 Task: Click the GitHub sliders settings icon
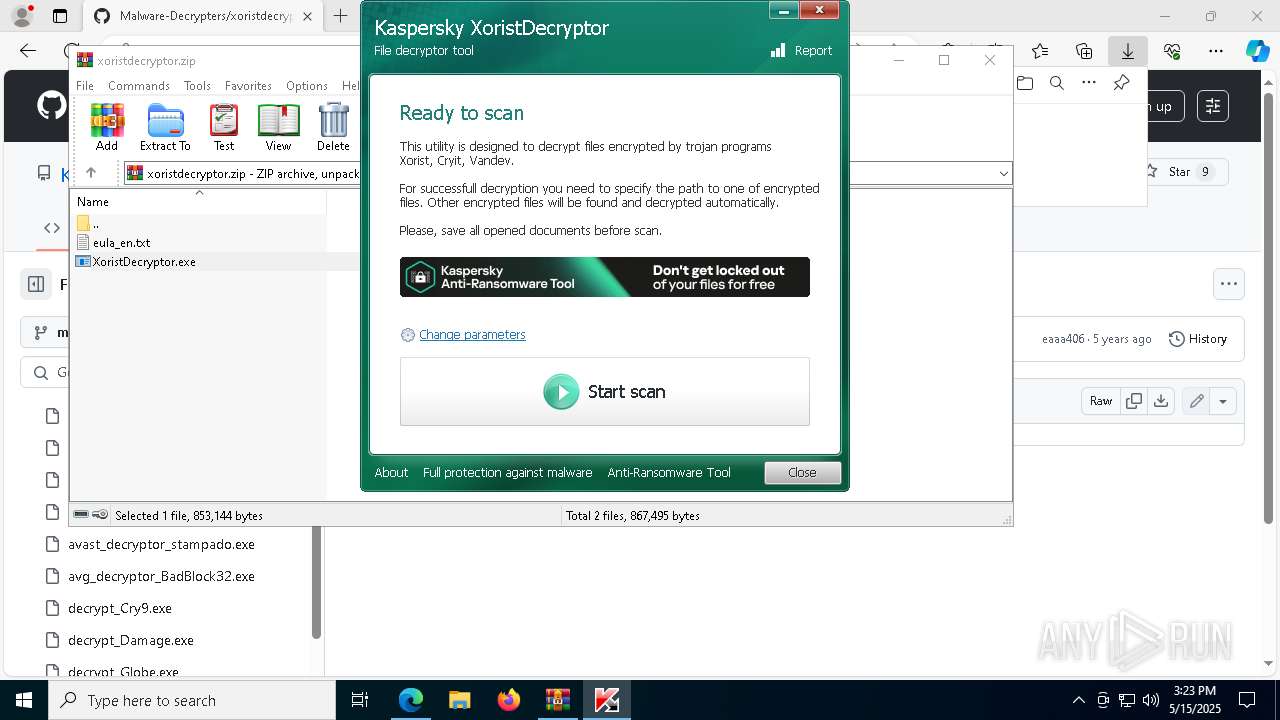pyautogui.click(x=1213, y=106)
